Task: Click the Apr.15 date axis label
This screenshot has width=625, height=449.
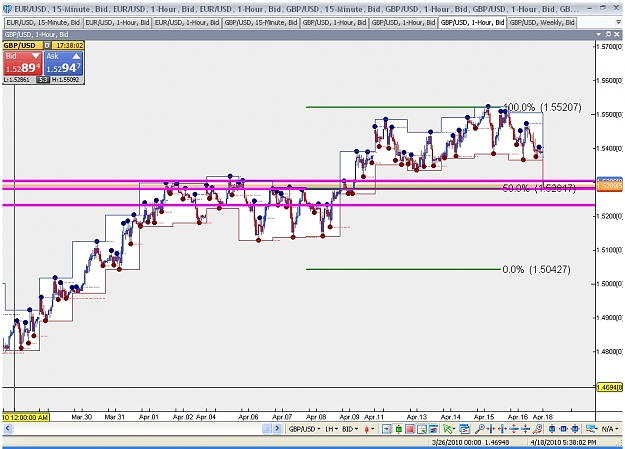Action: pos(484,417)
